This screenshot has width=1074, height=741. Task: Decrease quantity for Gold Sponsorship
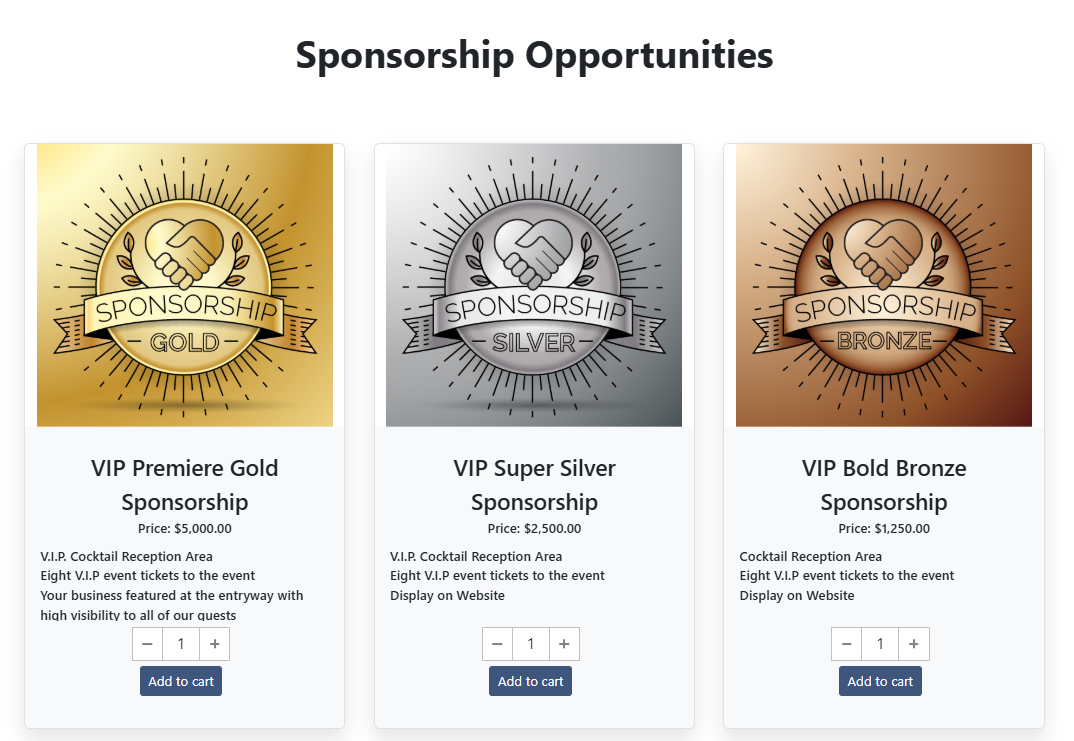tap(147, 643)
